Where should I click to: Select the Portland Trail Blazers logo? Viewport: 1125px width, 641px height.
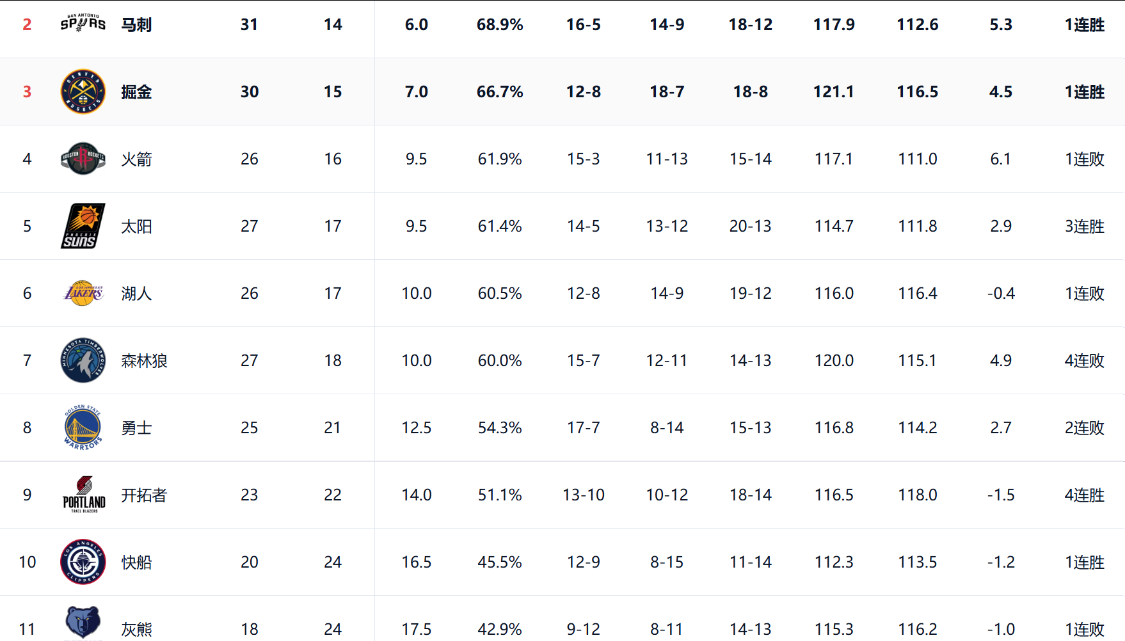coord(83,494)
